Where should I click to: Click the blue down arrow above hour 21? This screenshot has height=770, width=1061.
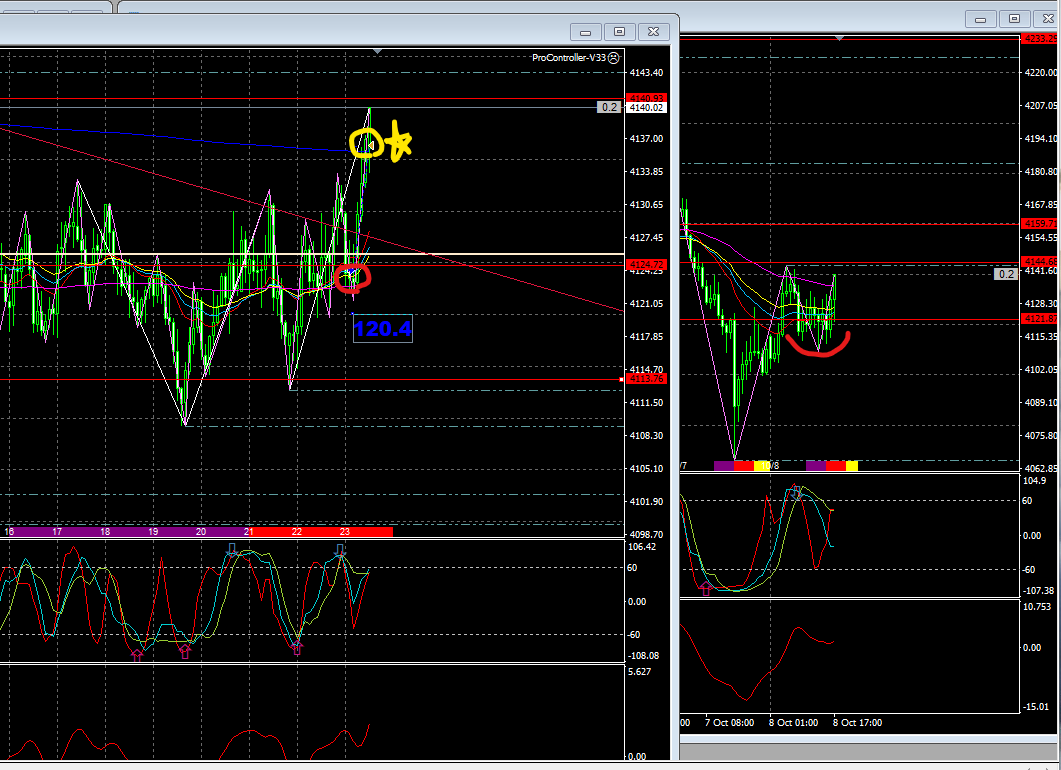pyautogui.click(x=232, y=549)
